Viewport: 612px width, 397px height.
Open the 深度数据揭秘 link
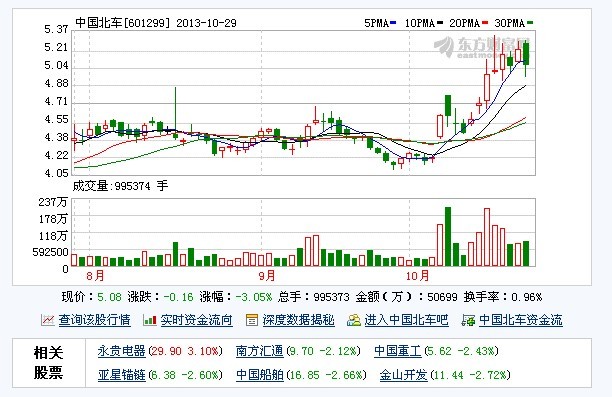[x=299, y=320]
